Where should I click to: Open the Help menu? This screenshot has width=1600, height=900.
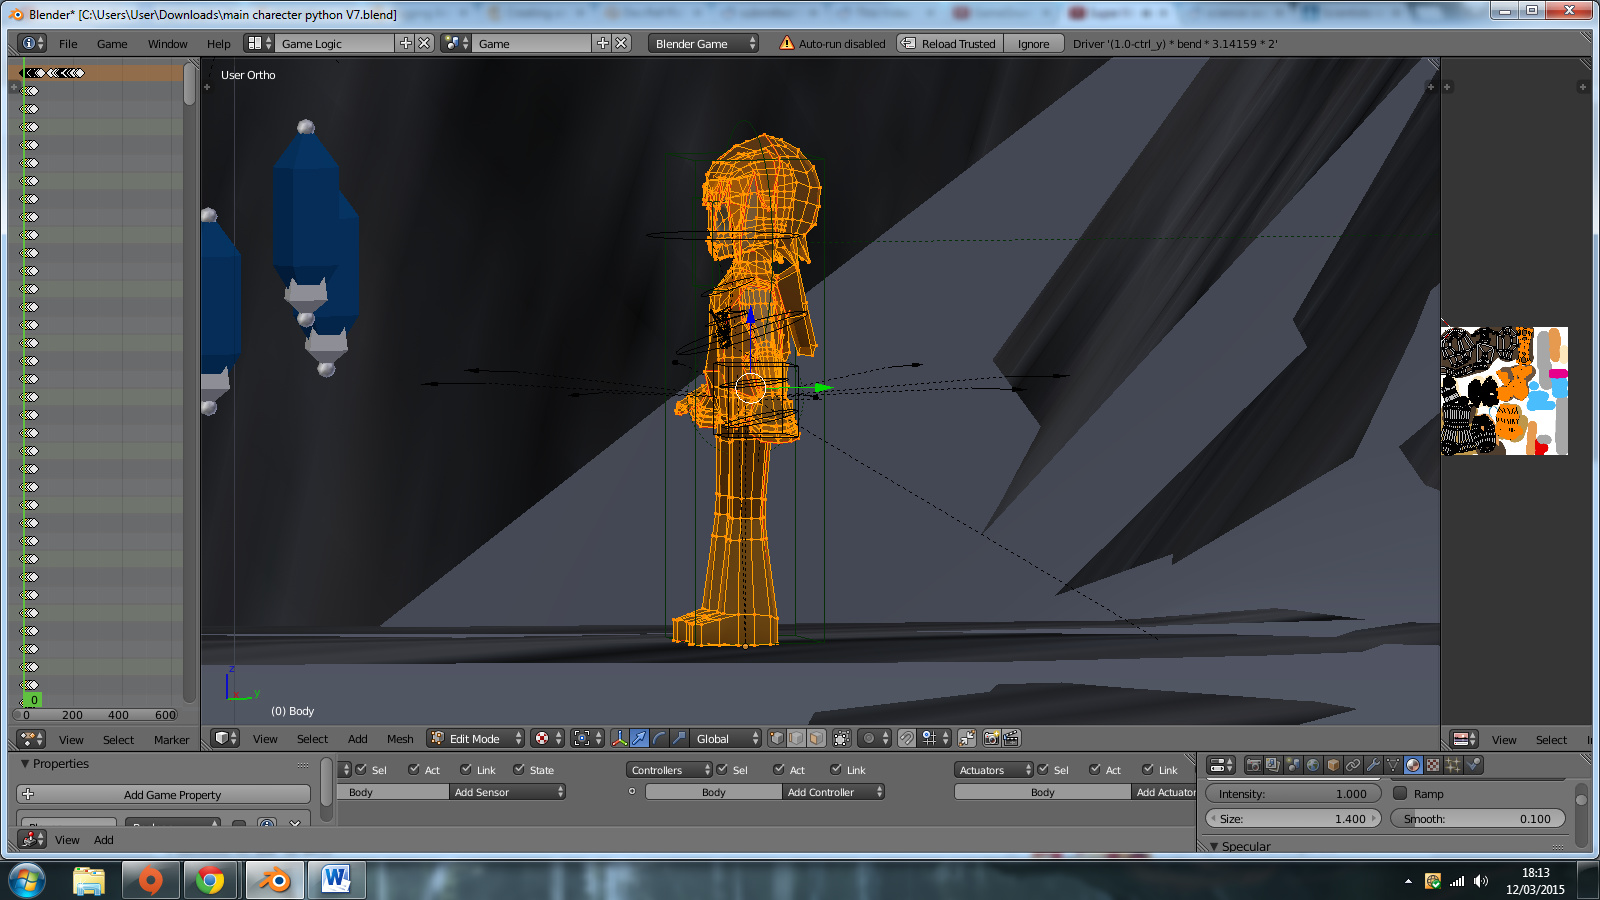pos(219,43)
